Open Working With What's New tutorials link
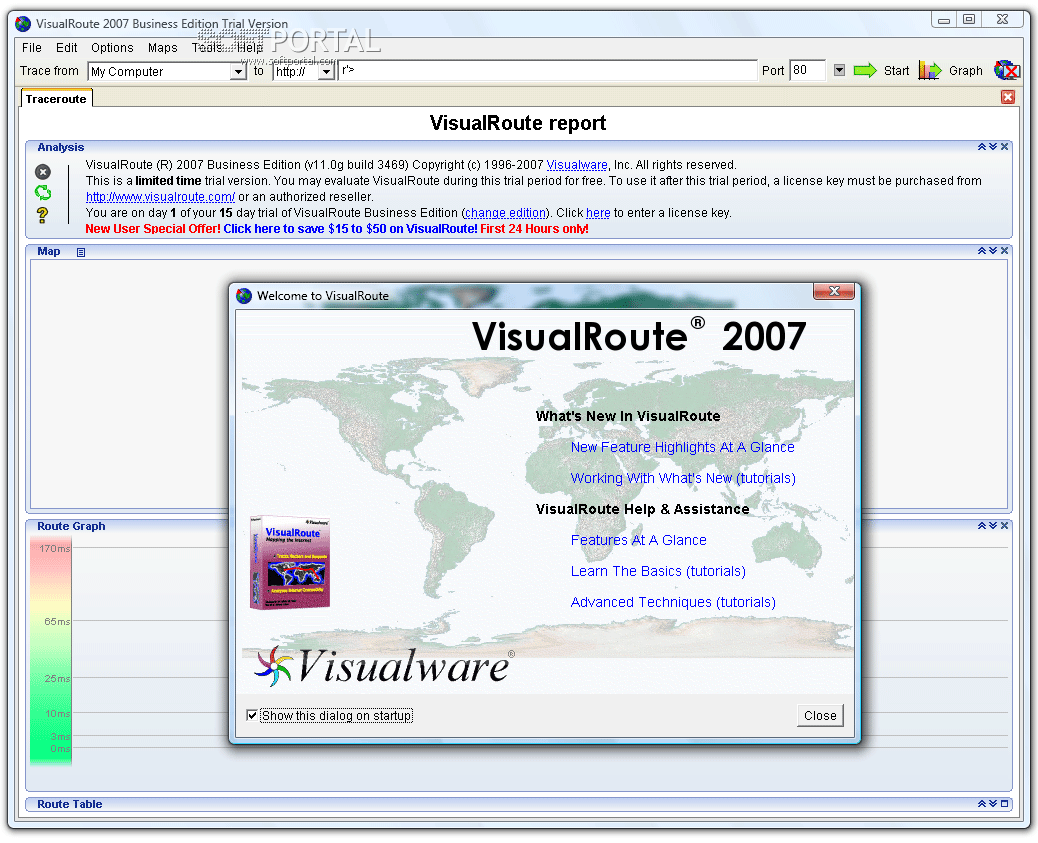This screenshot has height=843, width=1038. click(683, 478)
